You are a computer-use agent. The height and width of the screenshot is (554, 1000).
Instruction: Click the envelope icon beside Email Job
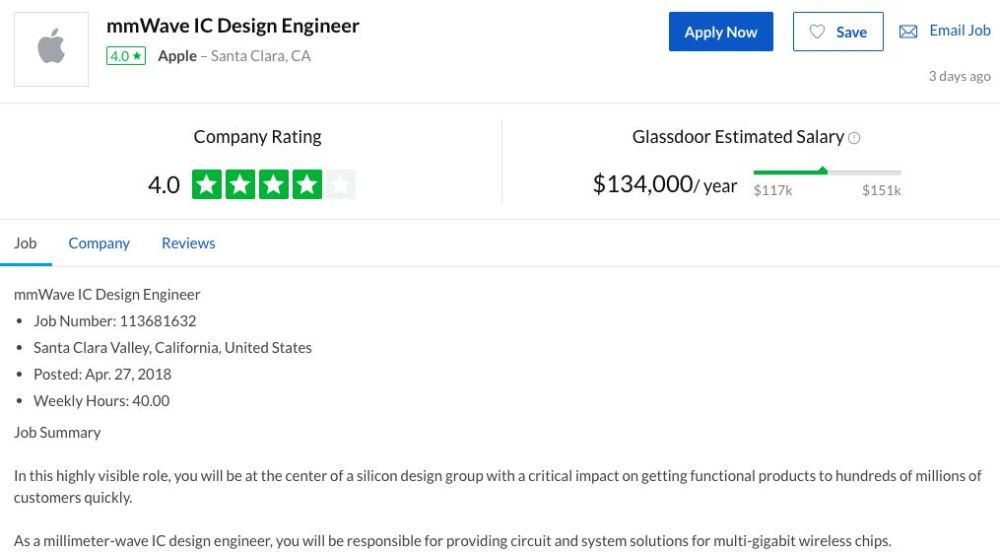[x=908, y=31]
